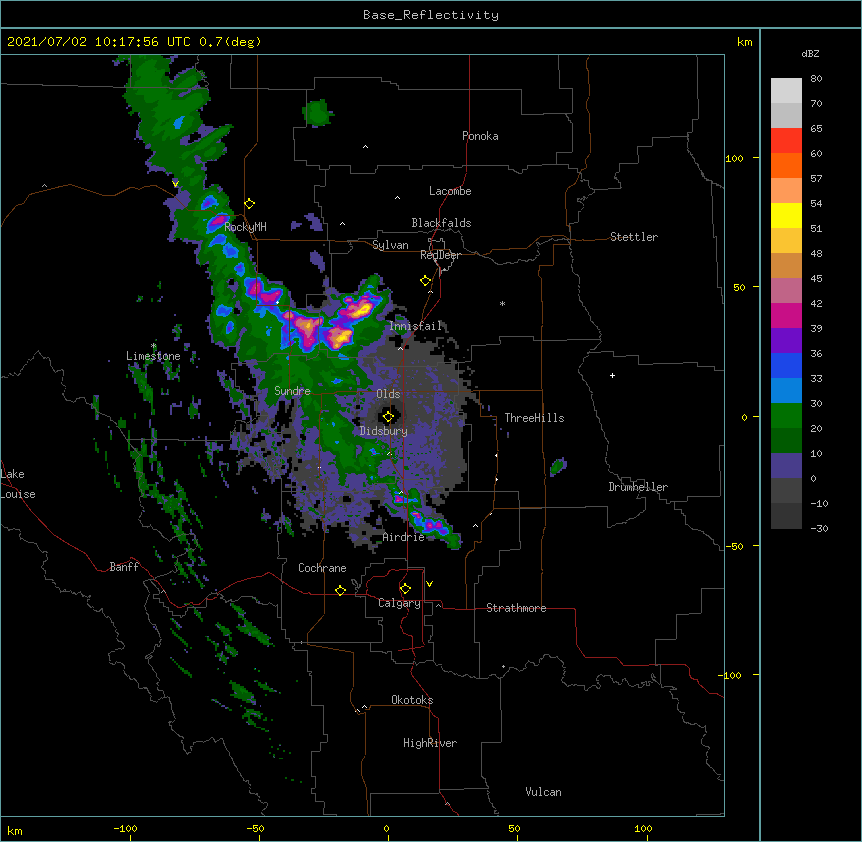Click the yellow diamond marker above Calgary label
This screenshot has height=842, width=862.
point(405,589)
